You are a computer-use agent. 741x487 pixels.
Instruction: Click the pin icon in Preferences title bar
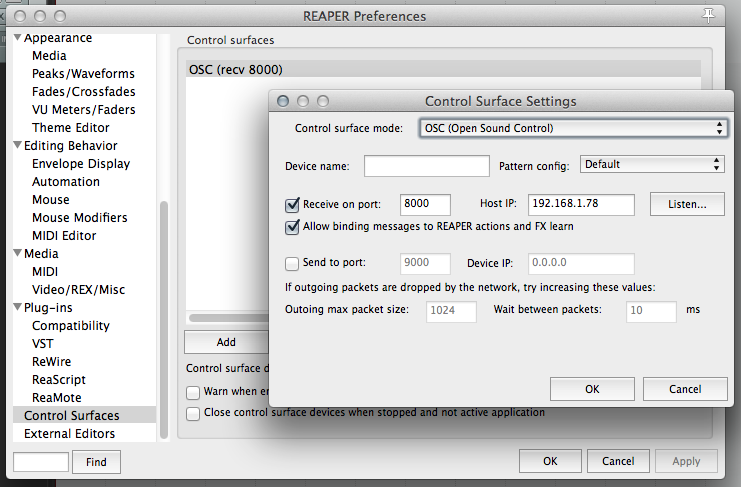tap(708, 16)
